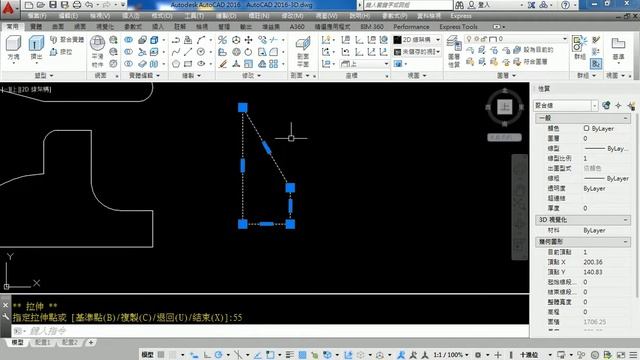Click the Save icon in the quick access toolbar
Viewport: 640px width, 360px height.
(x=53, y=5)
